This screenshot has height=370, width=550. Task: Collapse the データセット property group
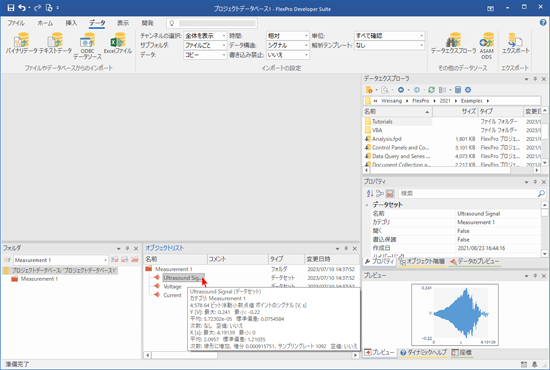pos(367,205)
